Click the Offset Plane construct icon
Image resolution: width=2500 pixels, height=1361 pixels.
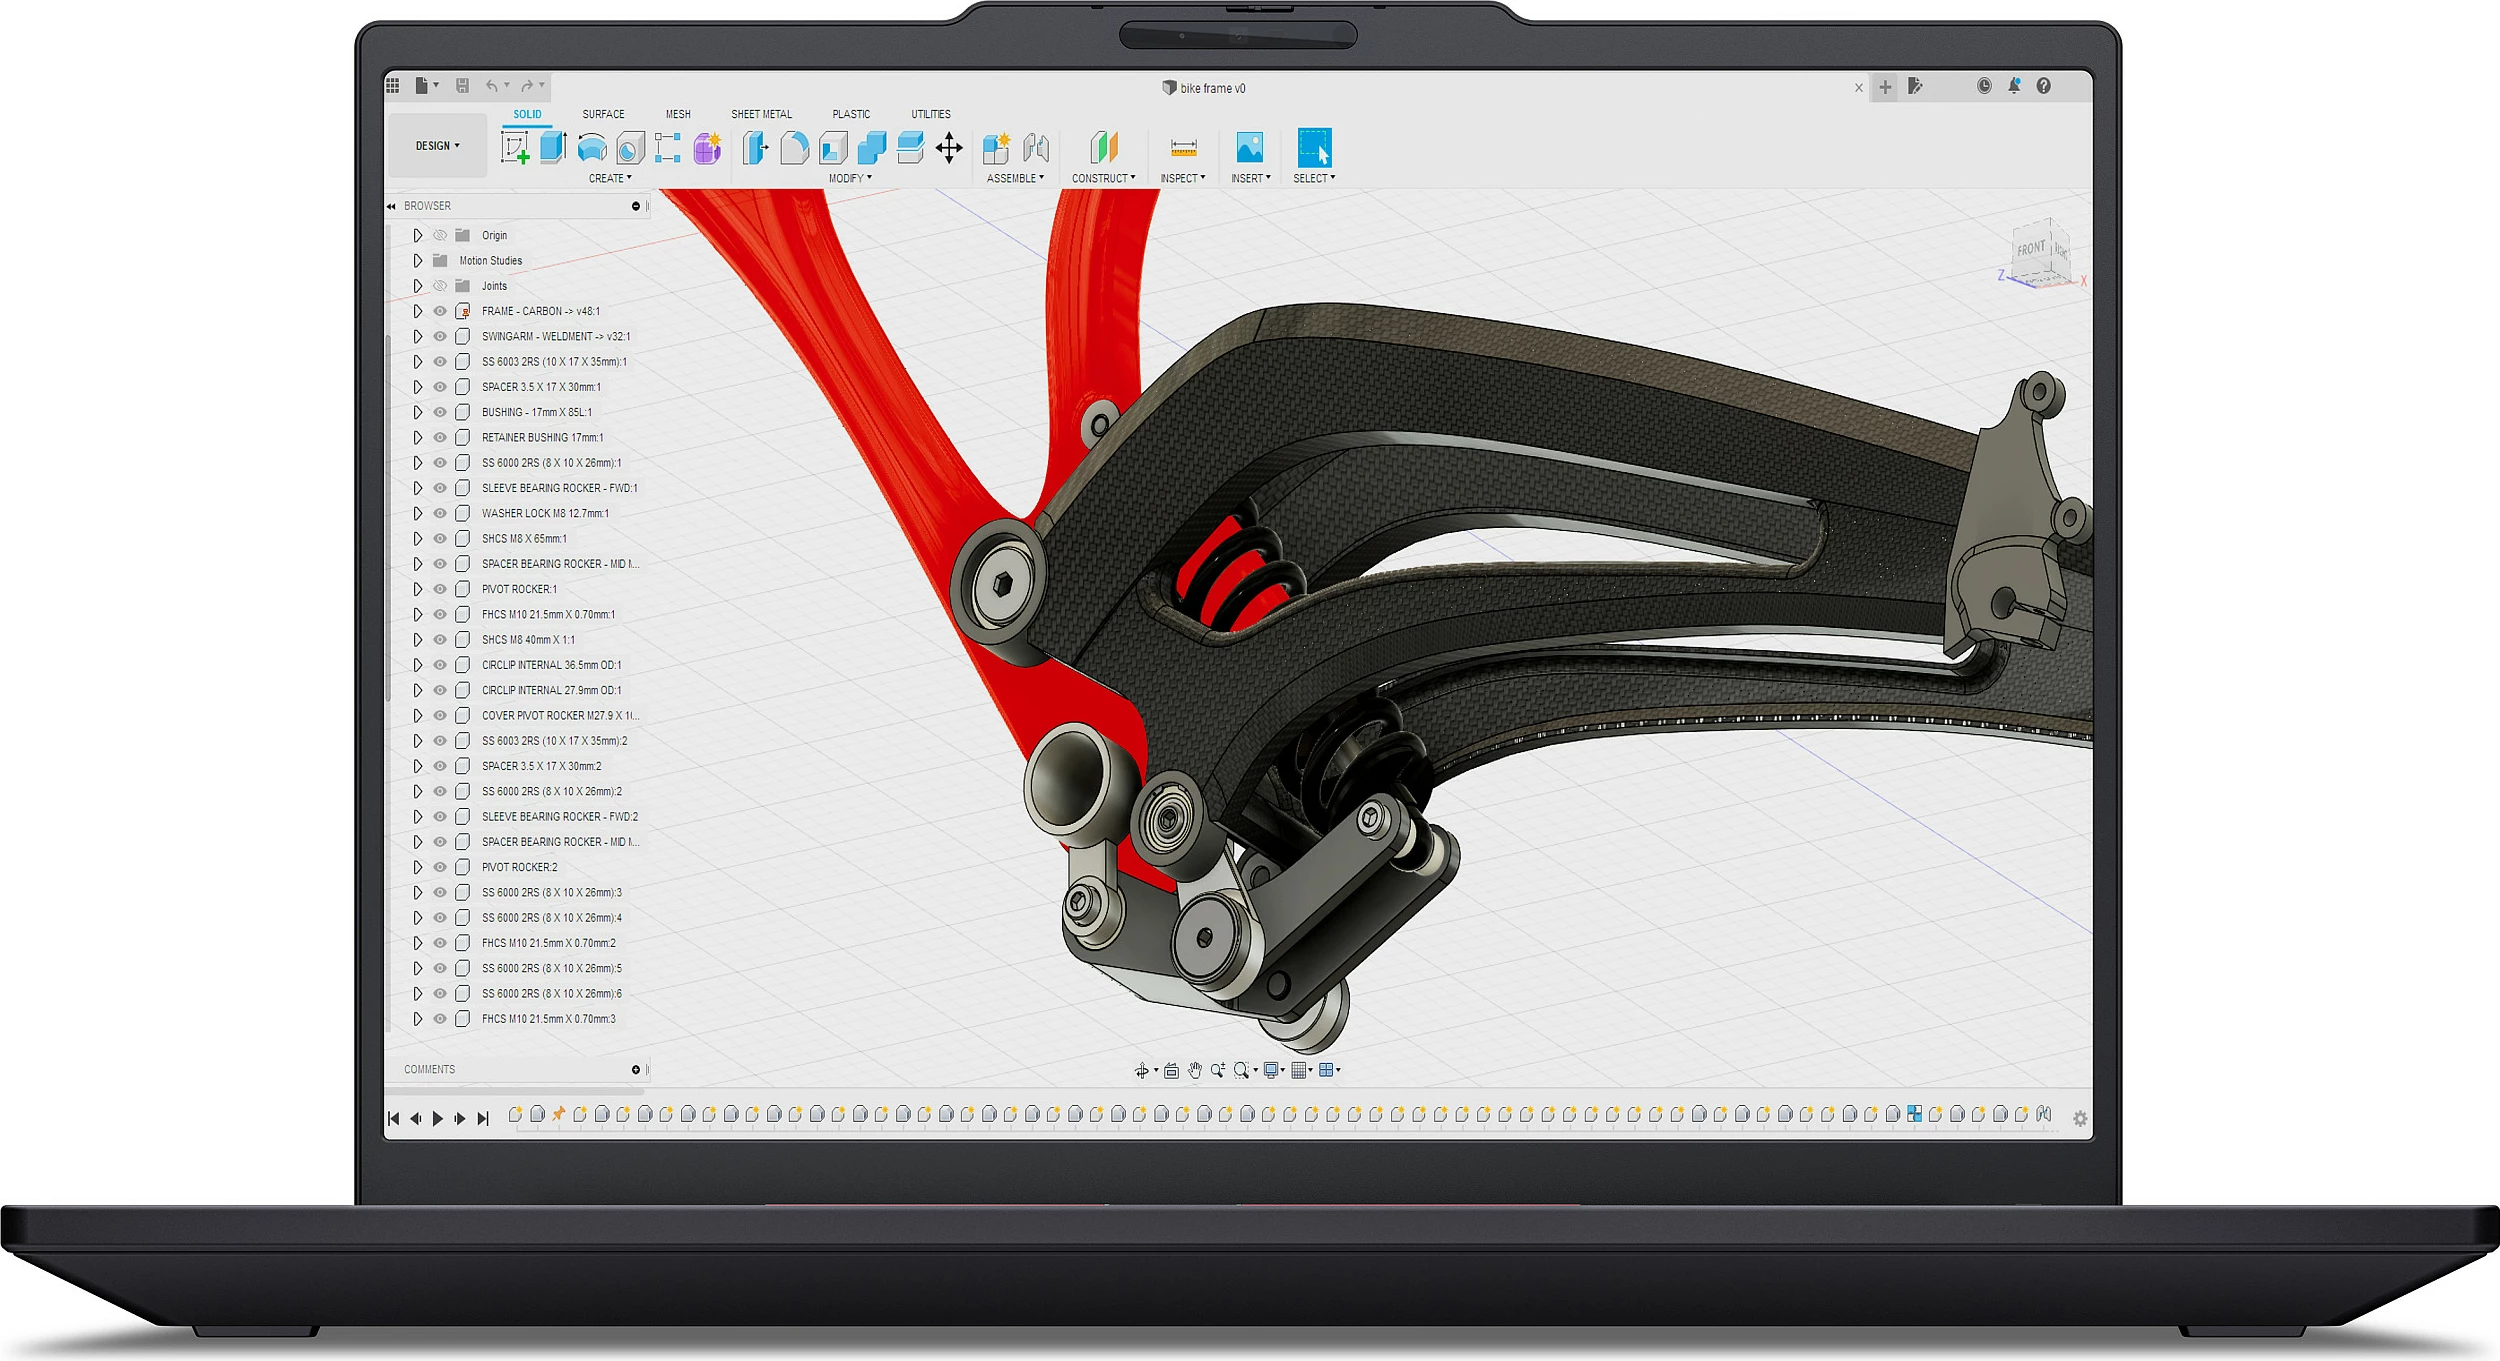pos(1103,148)
